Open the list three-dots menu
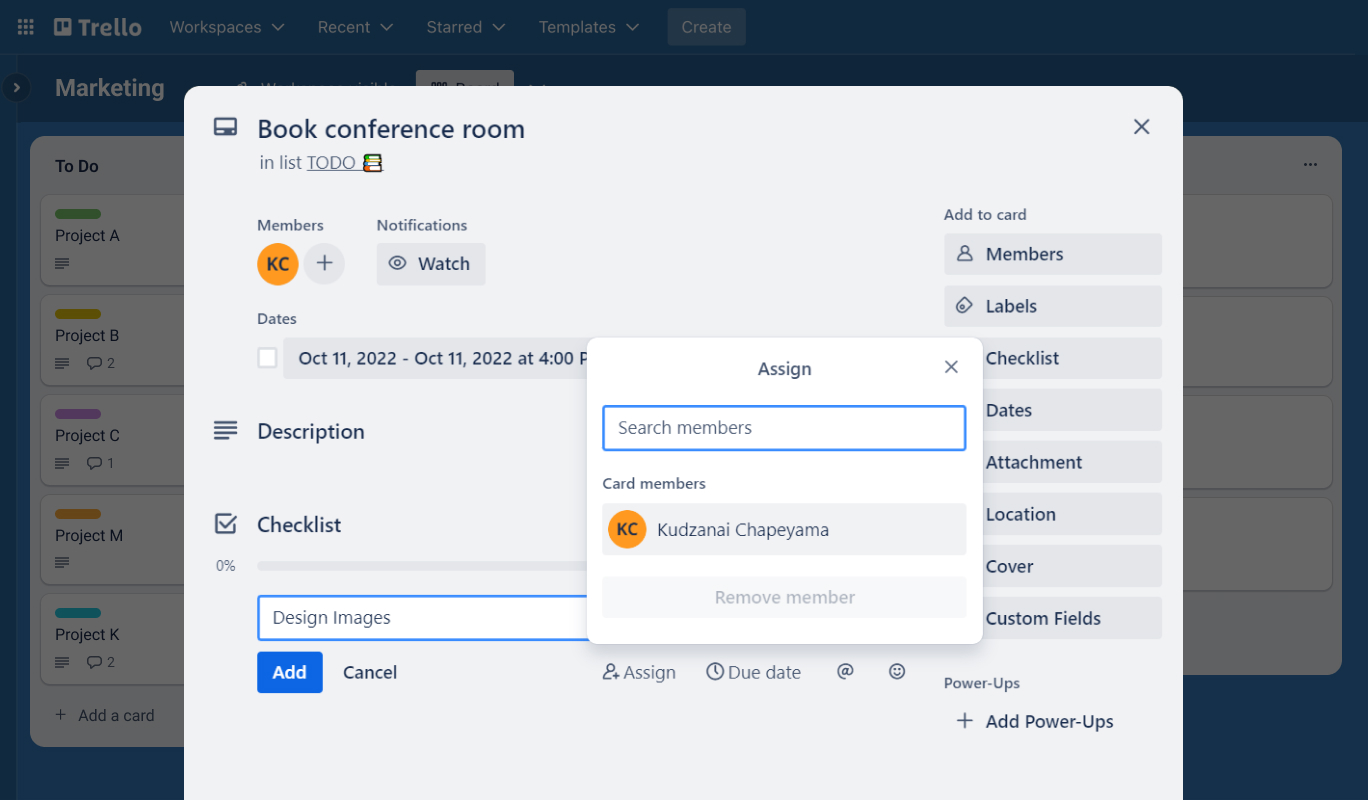The image size is (1368, 800). click(1310, 165)
